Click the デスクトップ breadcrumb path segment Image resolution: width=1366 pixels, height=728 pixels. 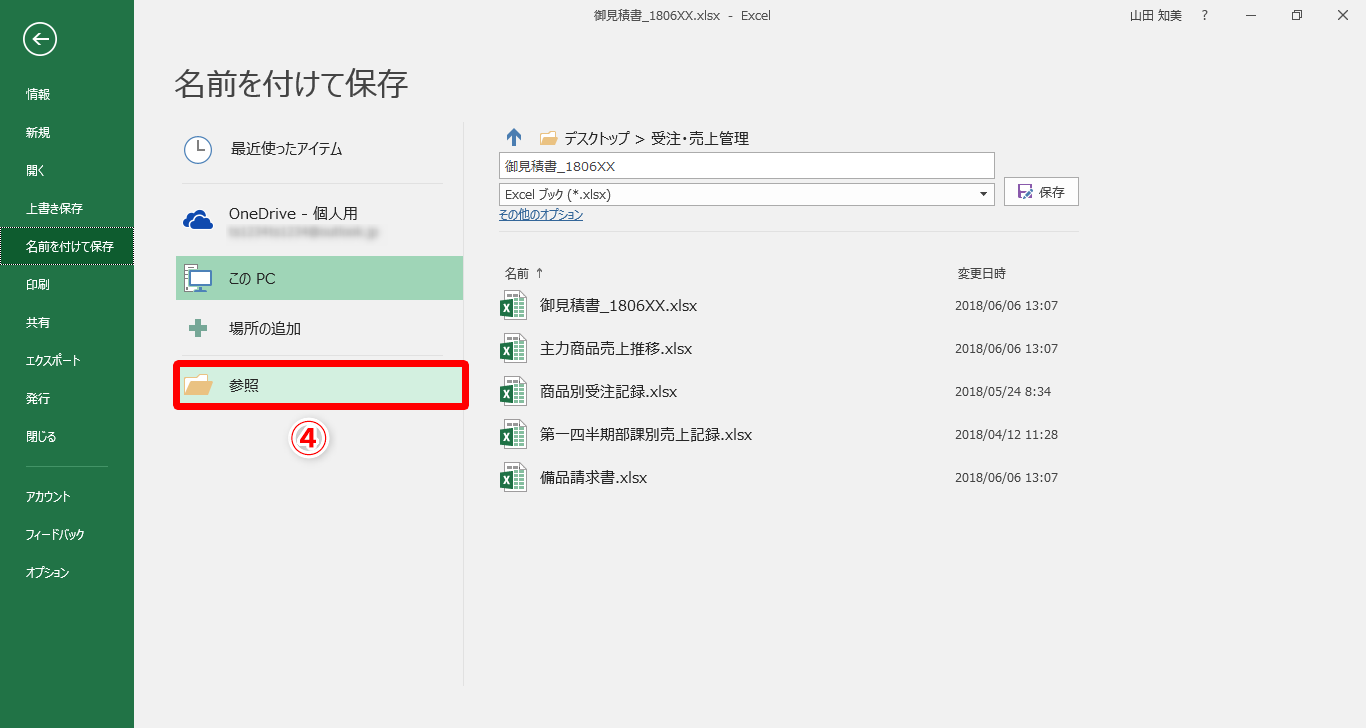click(597, 139)
